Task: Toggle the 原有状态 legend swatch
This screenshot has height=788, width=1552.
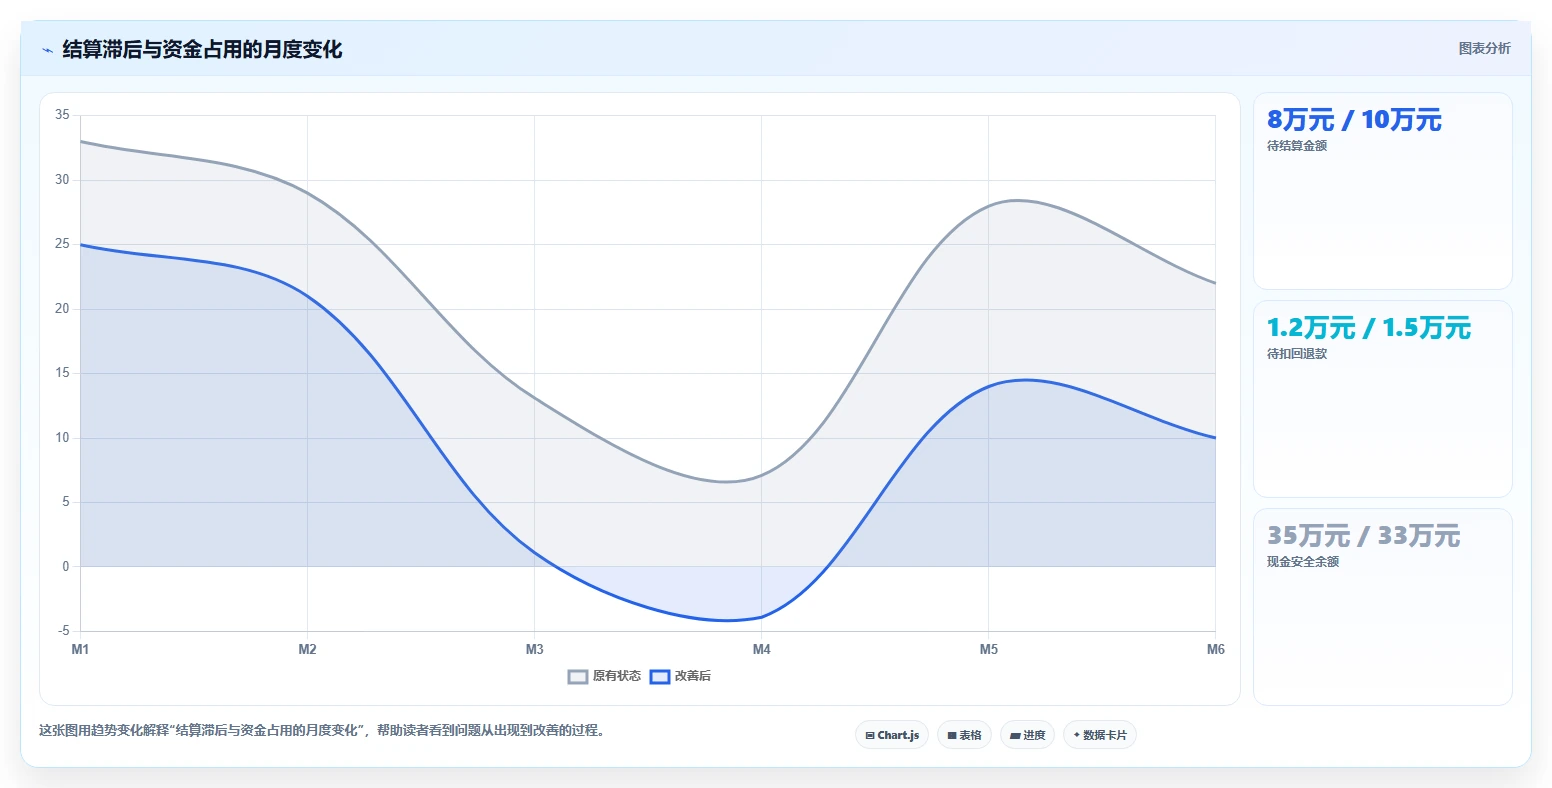Action: point(578,677)
